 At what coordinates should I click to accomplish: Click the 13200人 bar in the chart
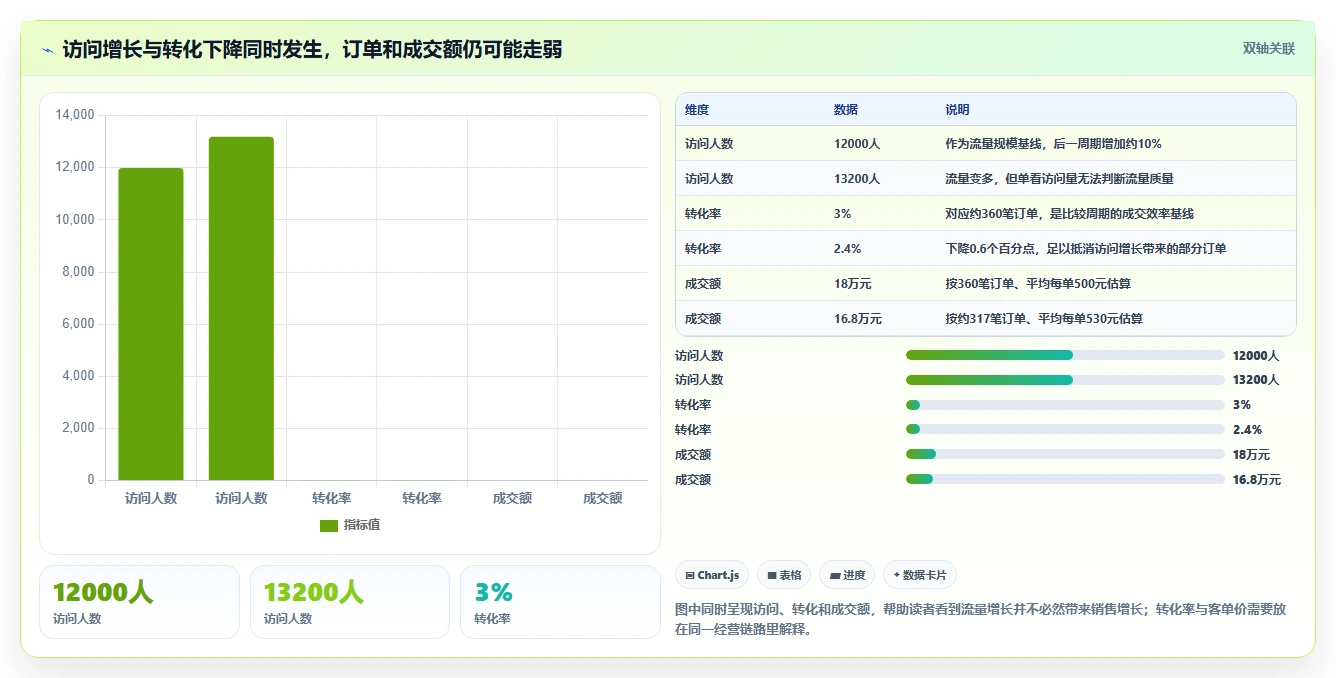[241, 309]
